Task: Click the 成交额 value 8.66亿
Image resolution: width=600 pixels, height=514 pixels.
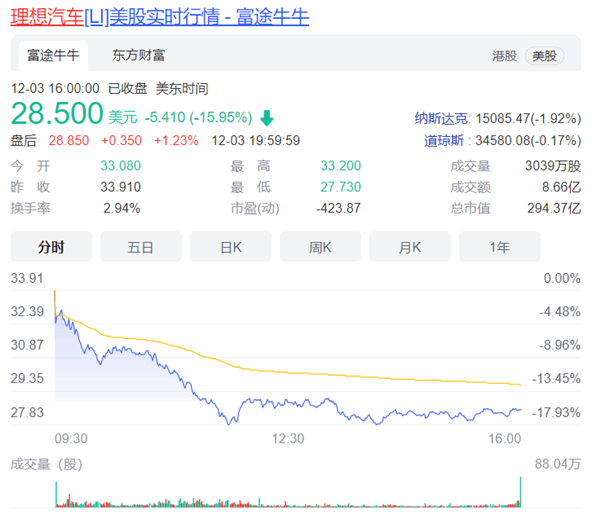Action: (x=561, y=187)
